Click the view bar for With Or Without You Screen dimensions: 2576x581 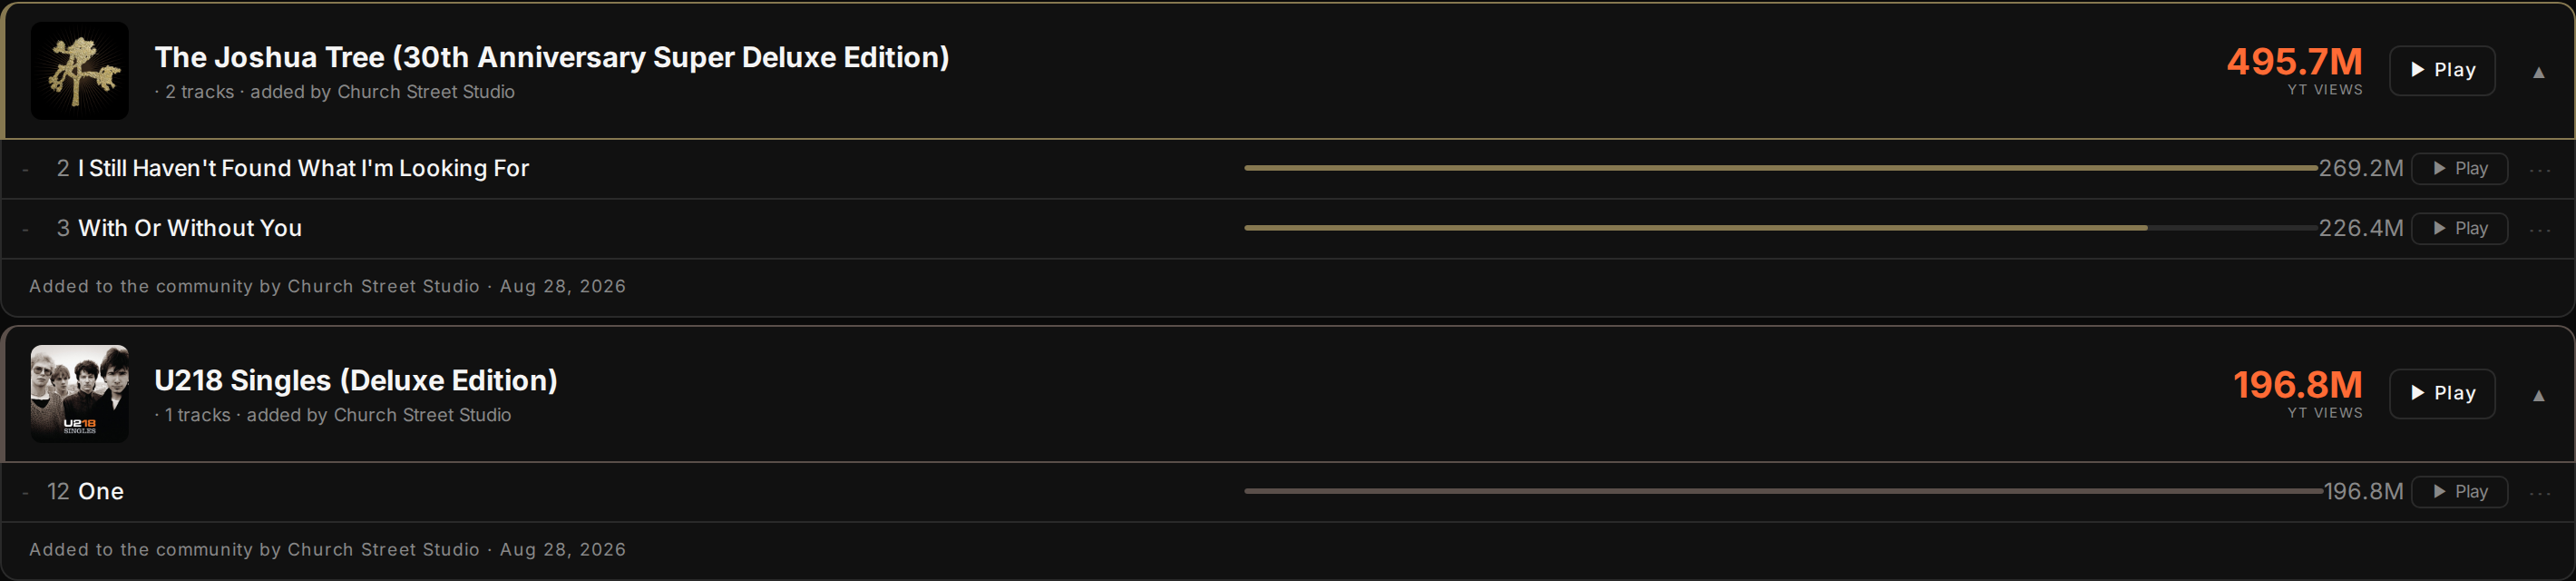(1781, 228)
